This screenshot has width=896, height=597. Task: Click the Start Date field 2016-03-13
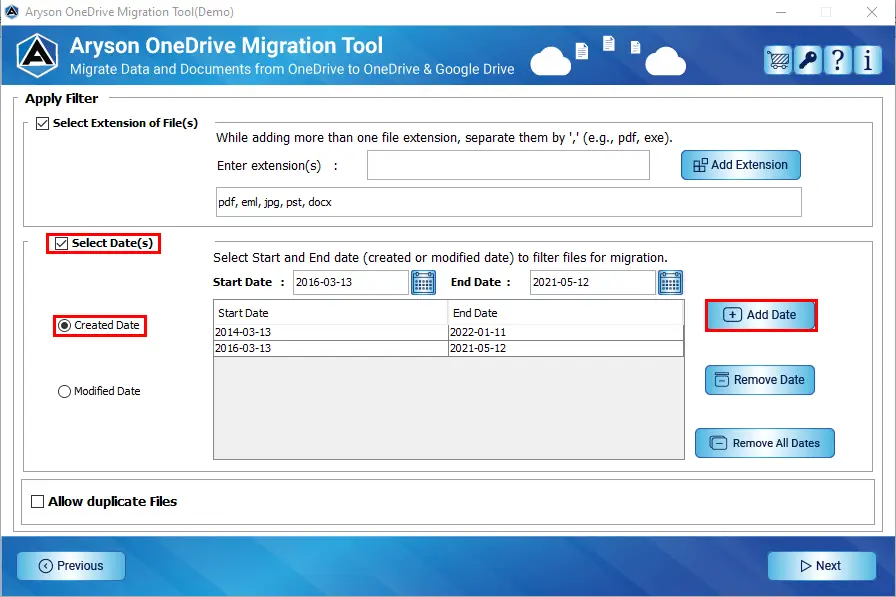click(x=351, y=282)
